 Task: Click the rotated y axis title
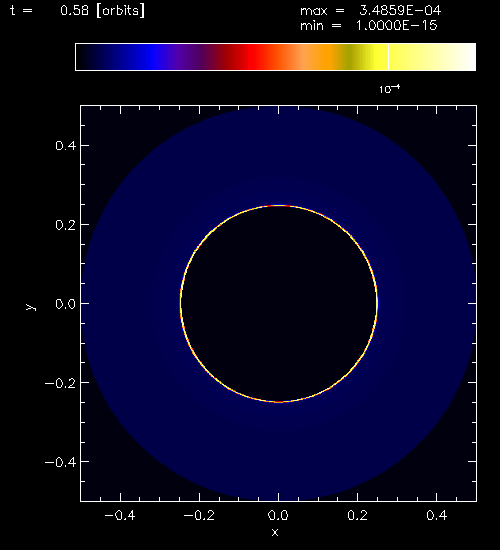point(31,307)
